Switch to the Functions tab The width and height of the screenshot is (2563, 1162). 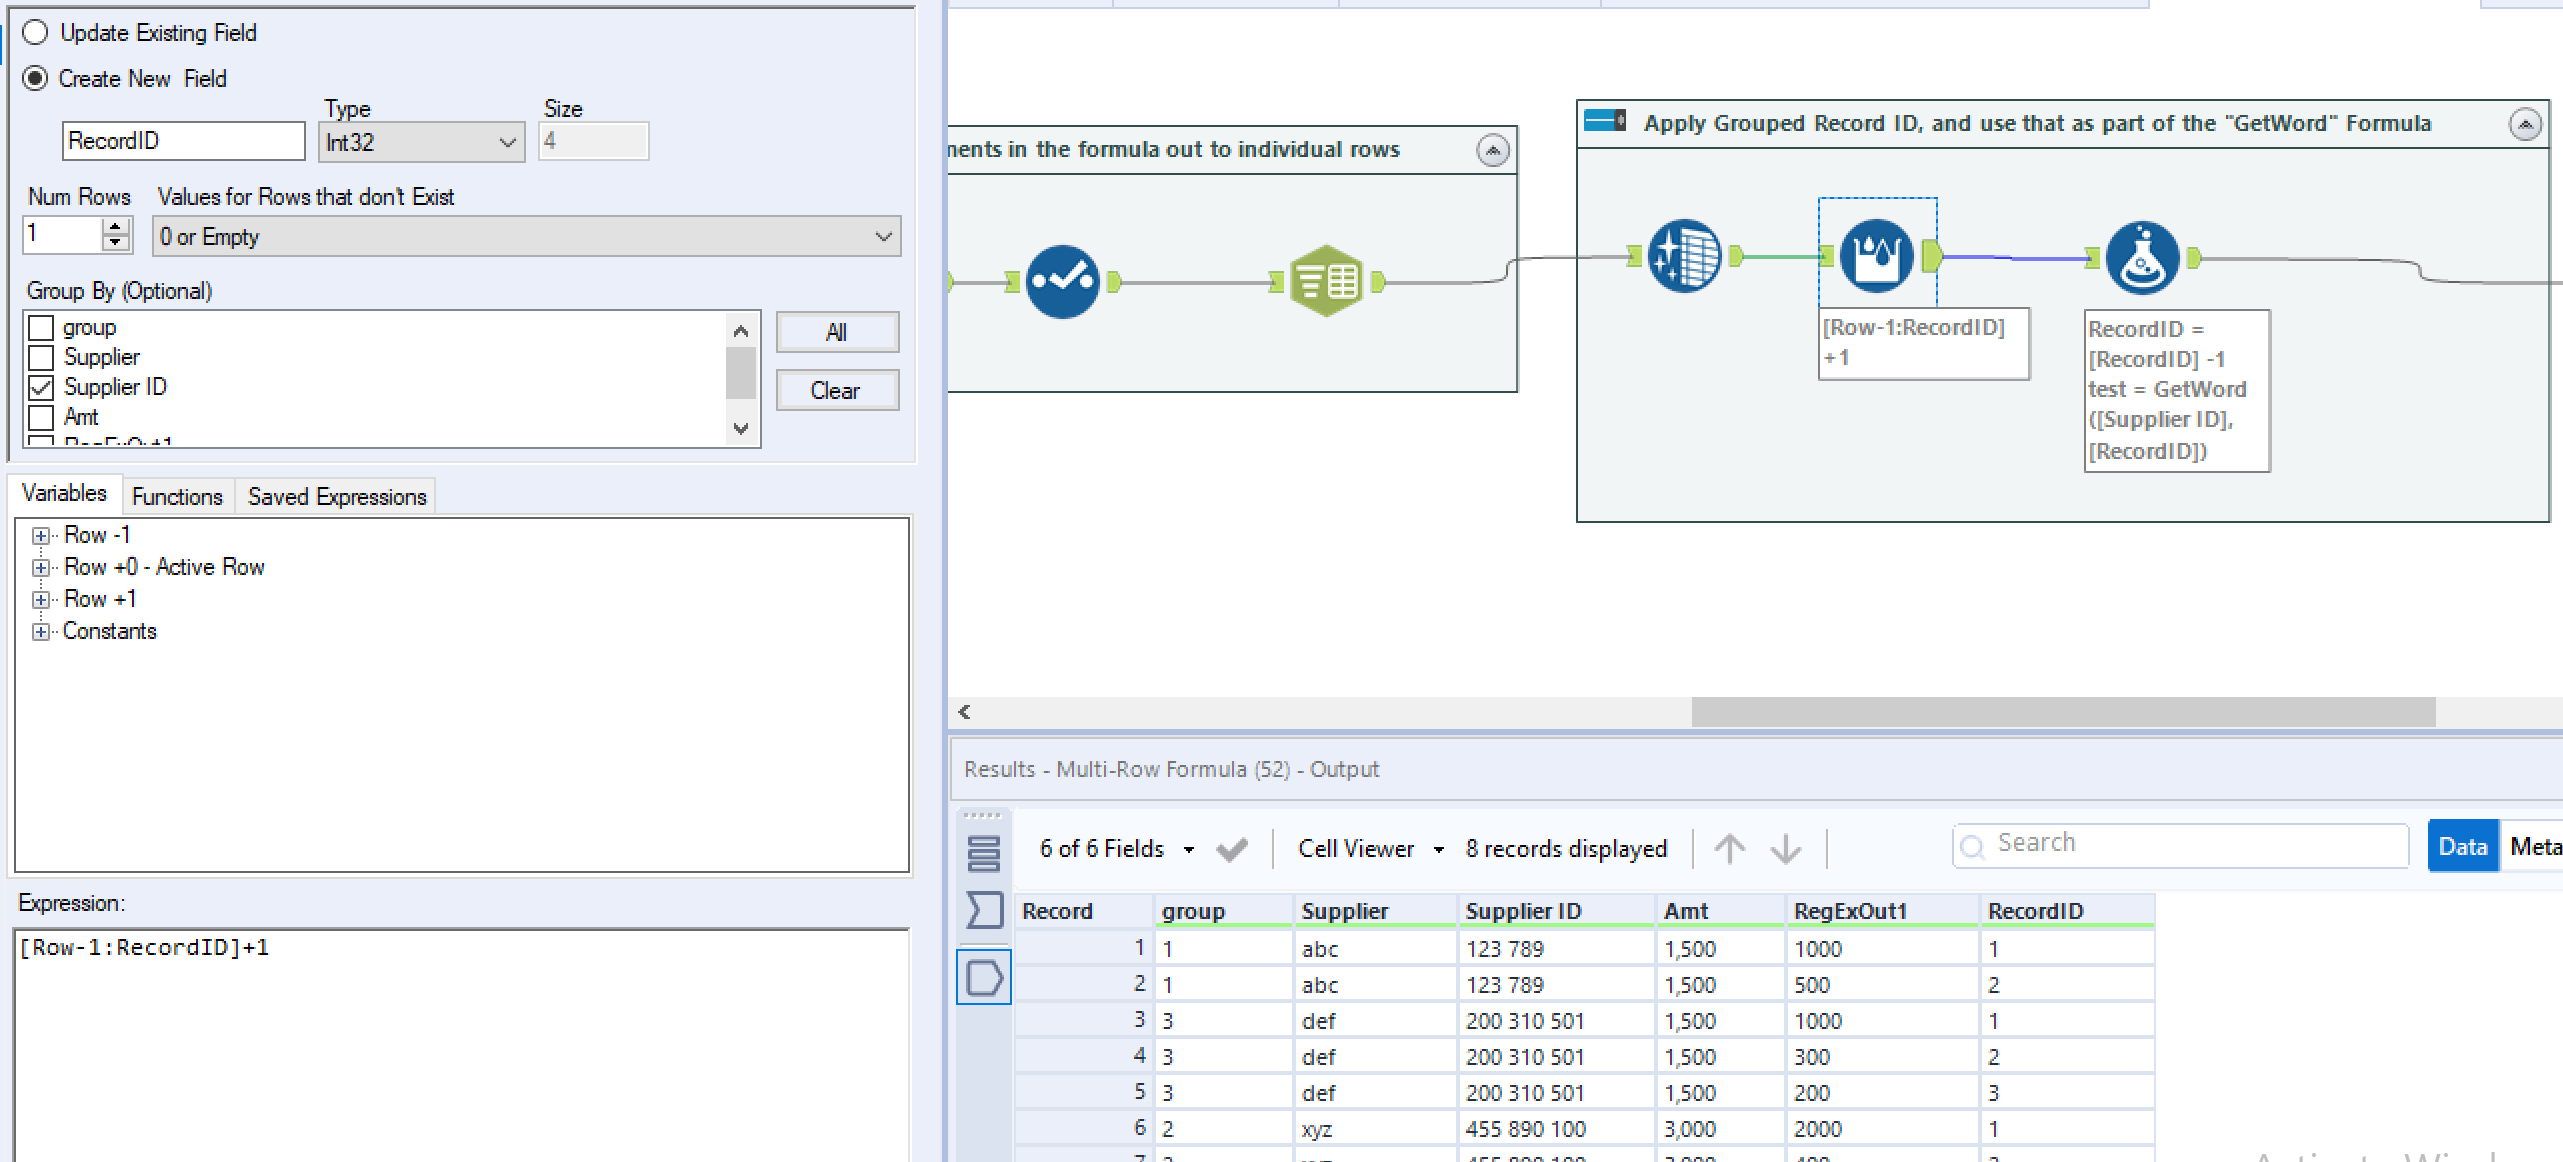click(x=177, y=497)
